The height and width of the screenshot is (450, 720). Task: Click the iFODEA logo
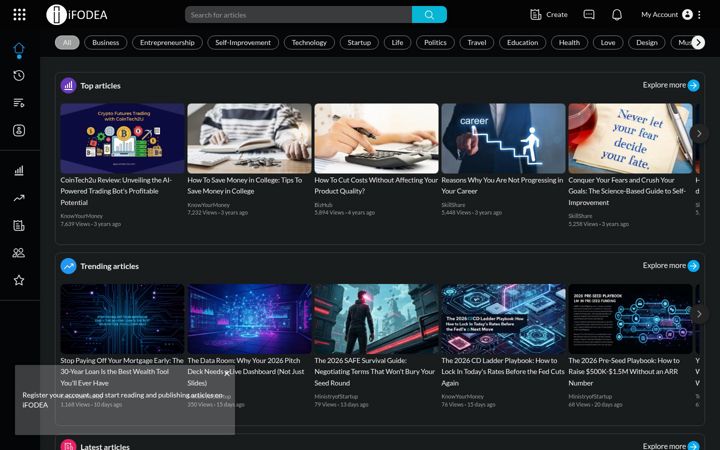(x=77, y=15)
